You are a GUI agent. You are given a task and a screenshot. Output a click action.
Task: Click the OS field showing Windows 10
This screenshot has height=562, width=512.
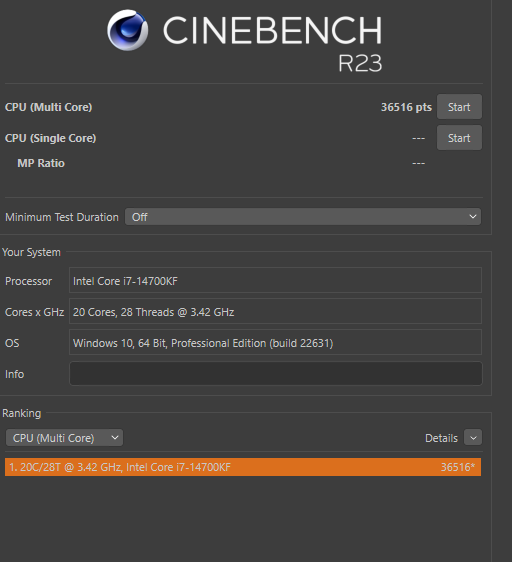[275, 342]
